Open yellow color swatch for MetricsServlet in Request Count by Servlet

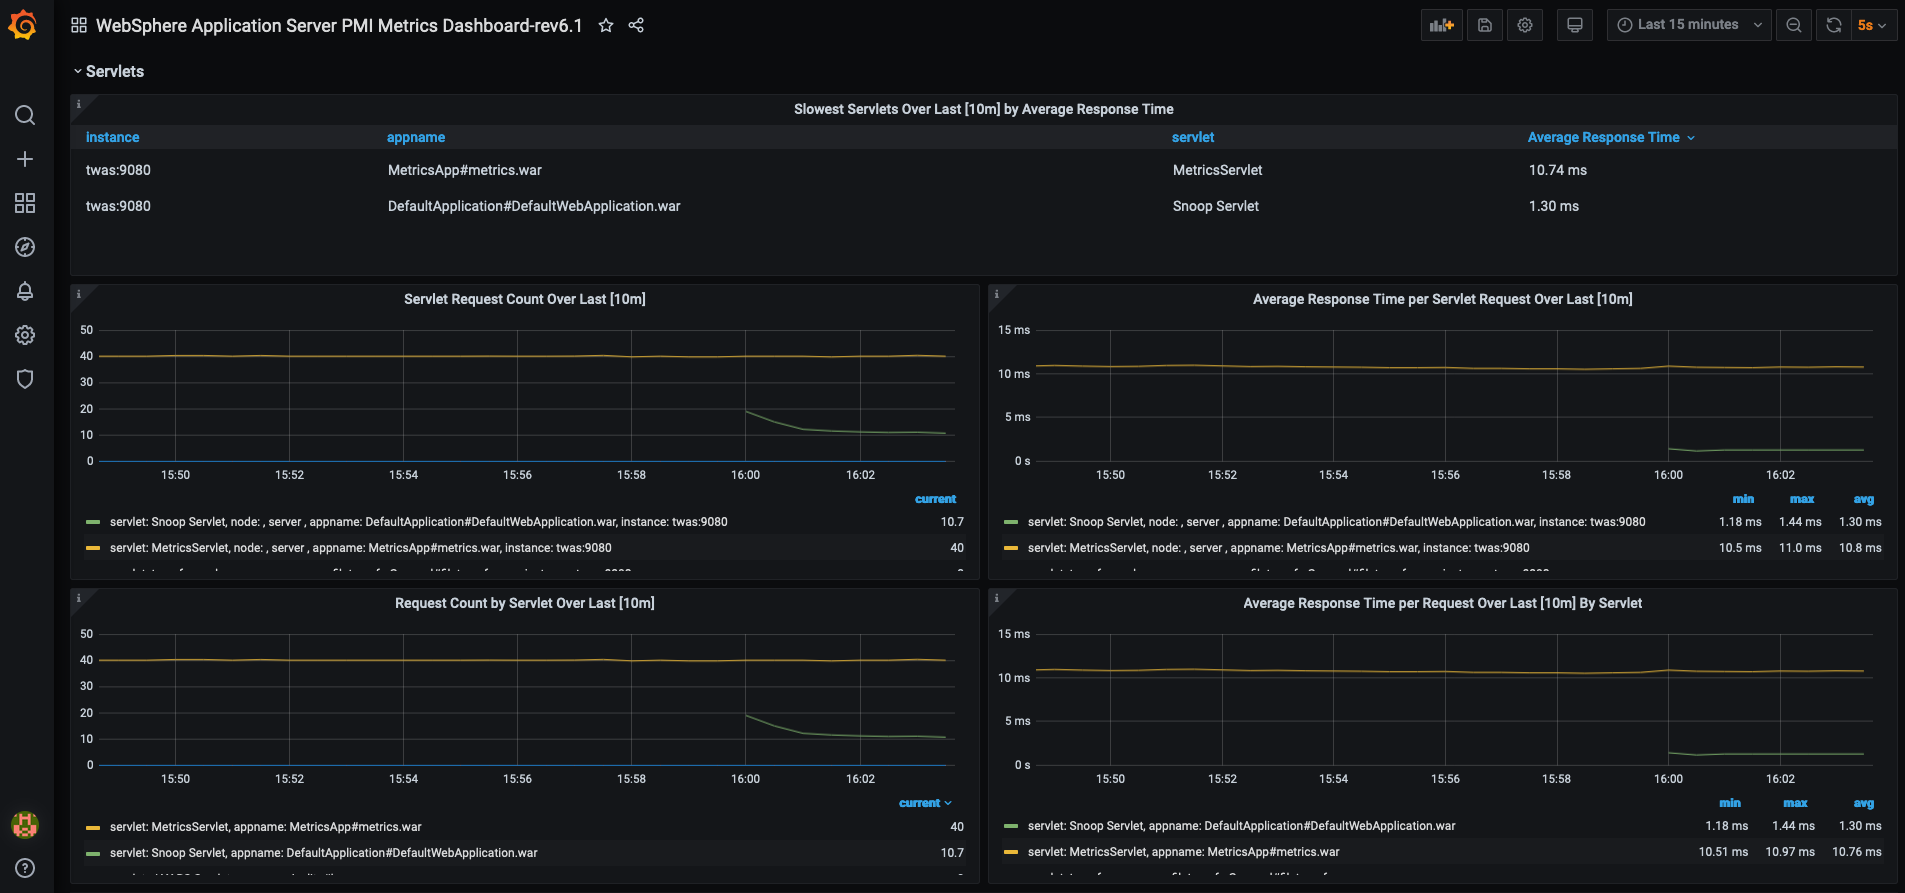coord(93,827)
